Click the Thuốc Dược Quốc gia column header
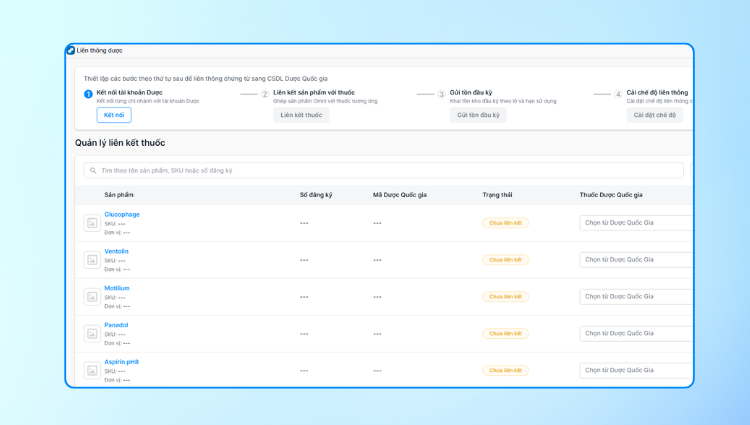The width and height of the screenshot is (750, 425). point(611,195)
